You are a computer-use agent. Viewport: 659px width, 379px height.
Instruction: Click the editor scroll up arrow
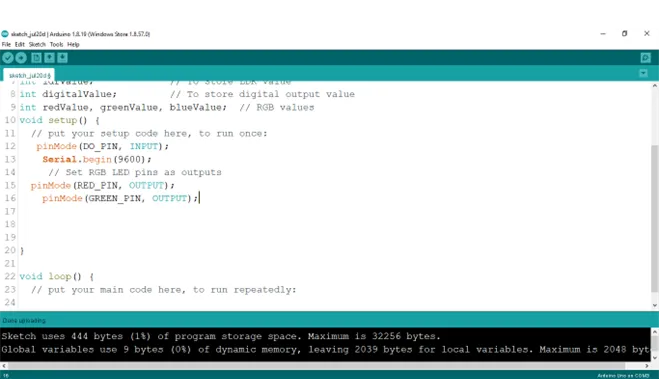click(654, 86)
